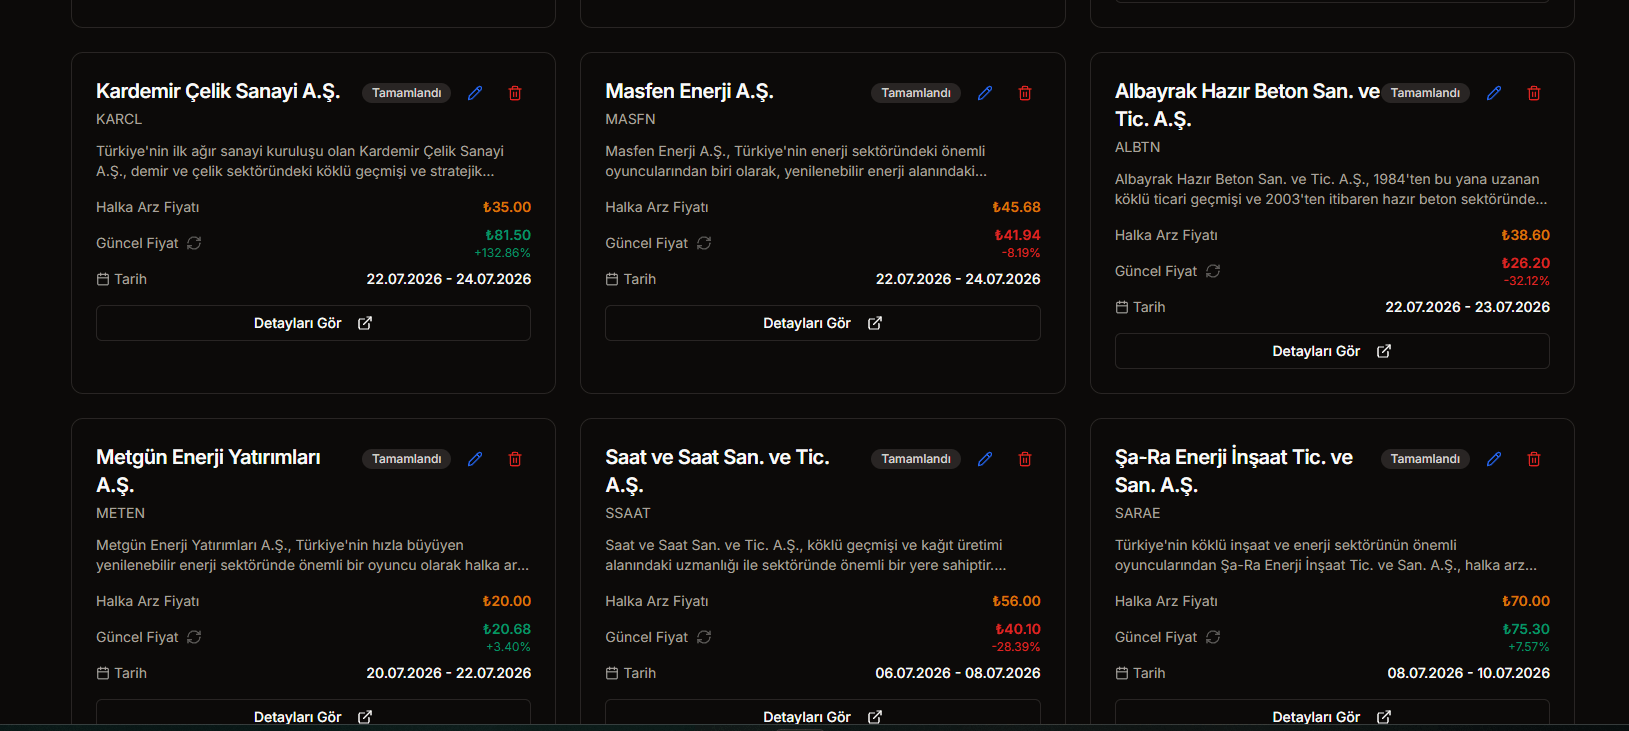Screen dimensions: 1629x731
Task: View details for Saat ve Saat San.
Action: coord(823,714)
